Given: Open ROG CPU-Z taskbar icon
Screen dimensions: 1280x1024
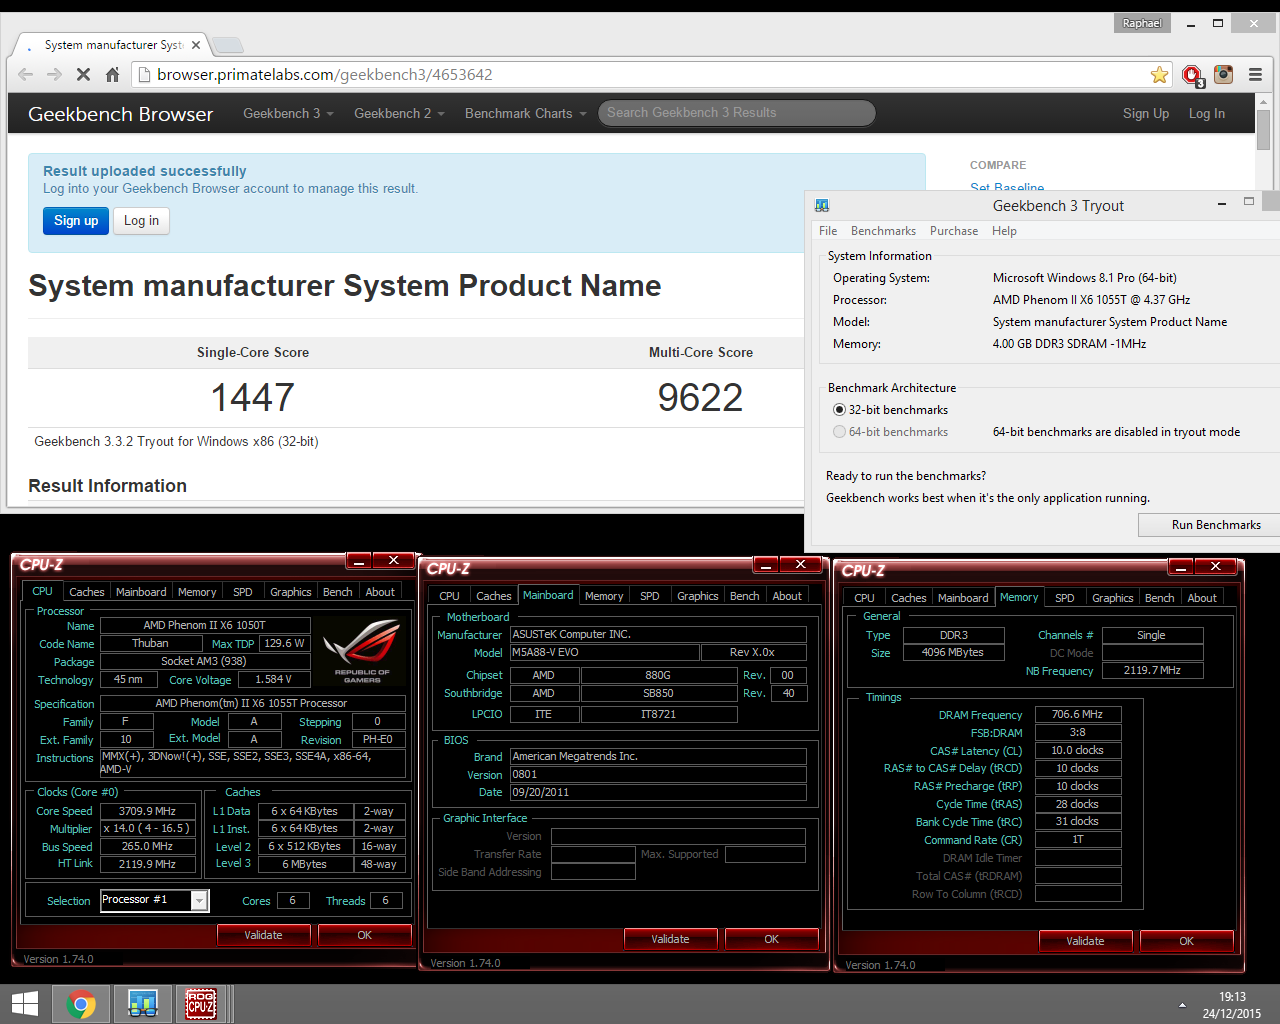Looking at the screenshot, I should pyautogui.click(x=202, y=1004).
